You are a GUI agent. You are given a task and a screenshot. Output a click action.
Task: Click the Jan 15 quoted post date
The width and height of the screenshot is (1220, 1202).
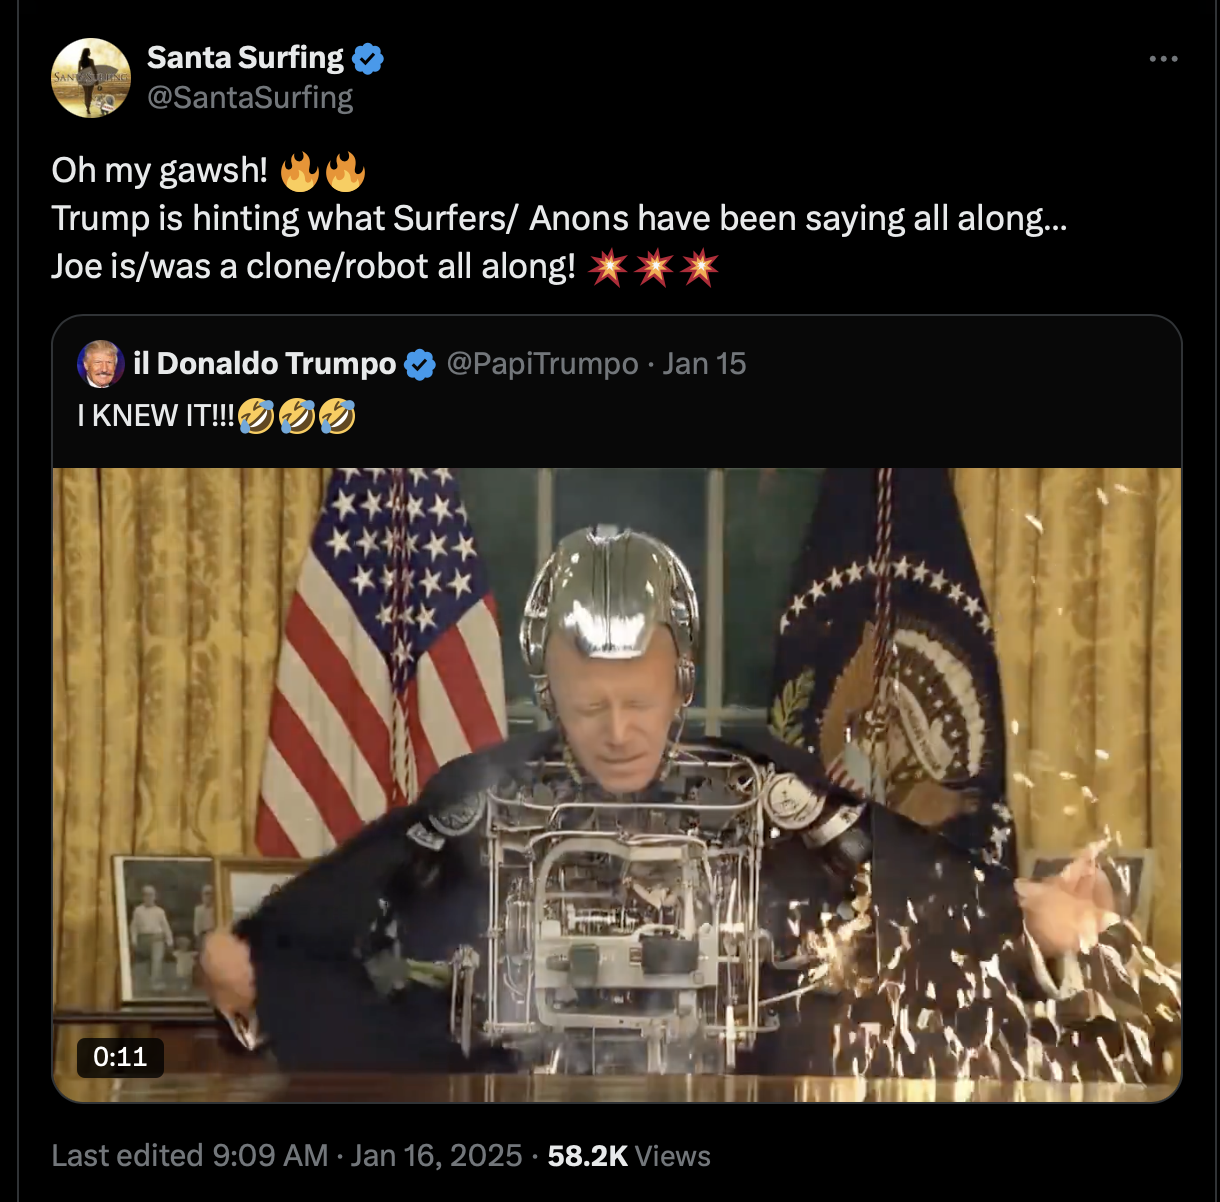pyautogui.click(x=704, y=364)
